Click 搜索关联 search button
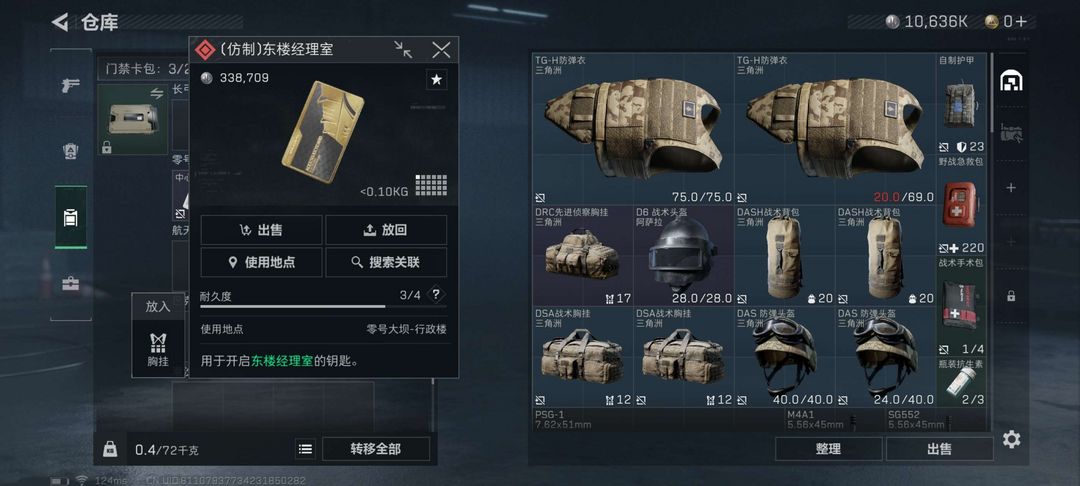The width and height of the screenshot is (1080, 486). coord(386,262)
